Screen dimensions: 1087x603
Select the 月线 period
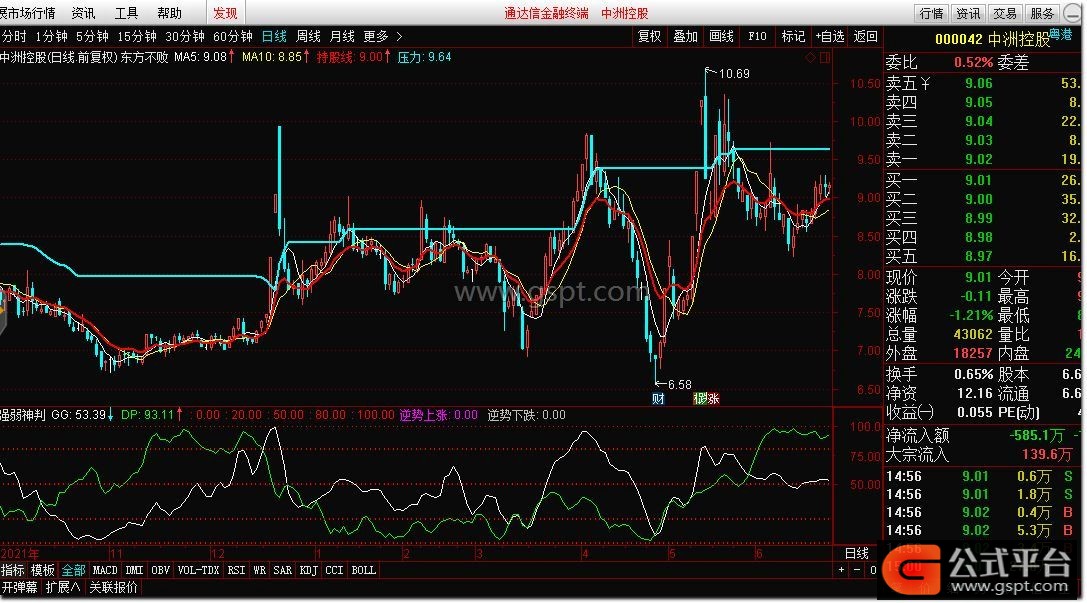(x=342, y=36)
